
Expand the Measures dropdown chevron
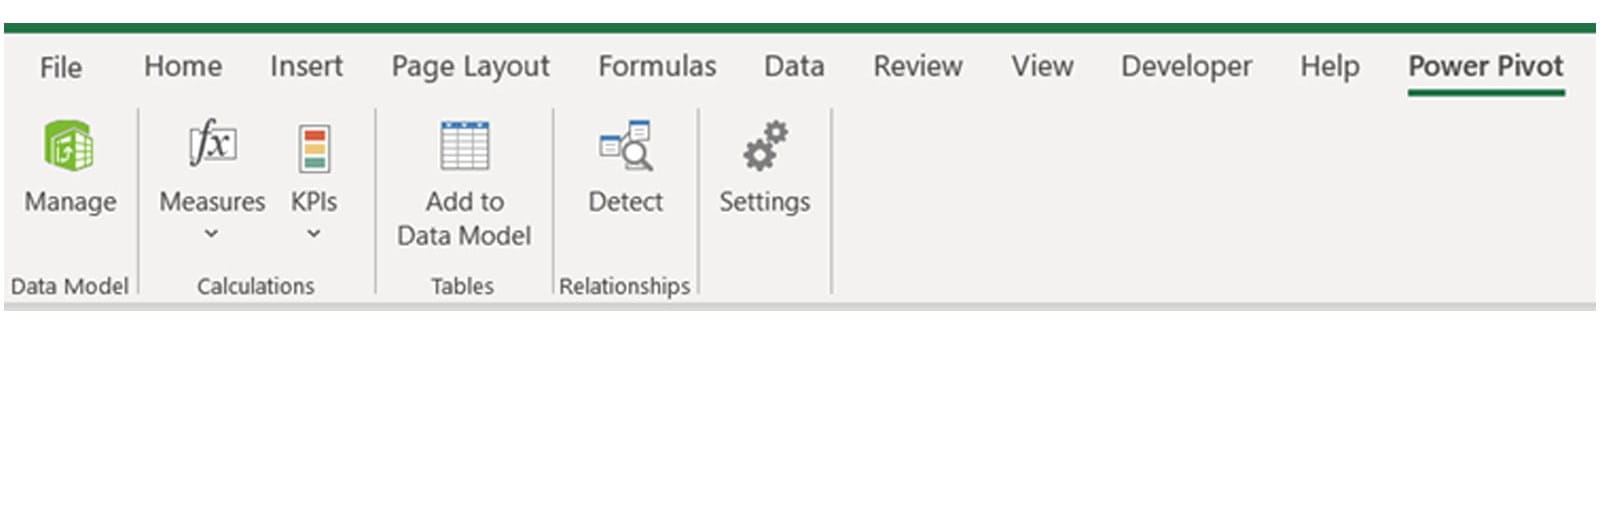(x=211, y=234)
